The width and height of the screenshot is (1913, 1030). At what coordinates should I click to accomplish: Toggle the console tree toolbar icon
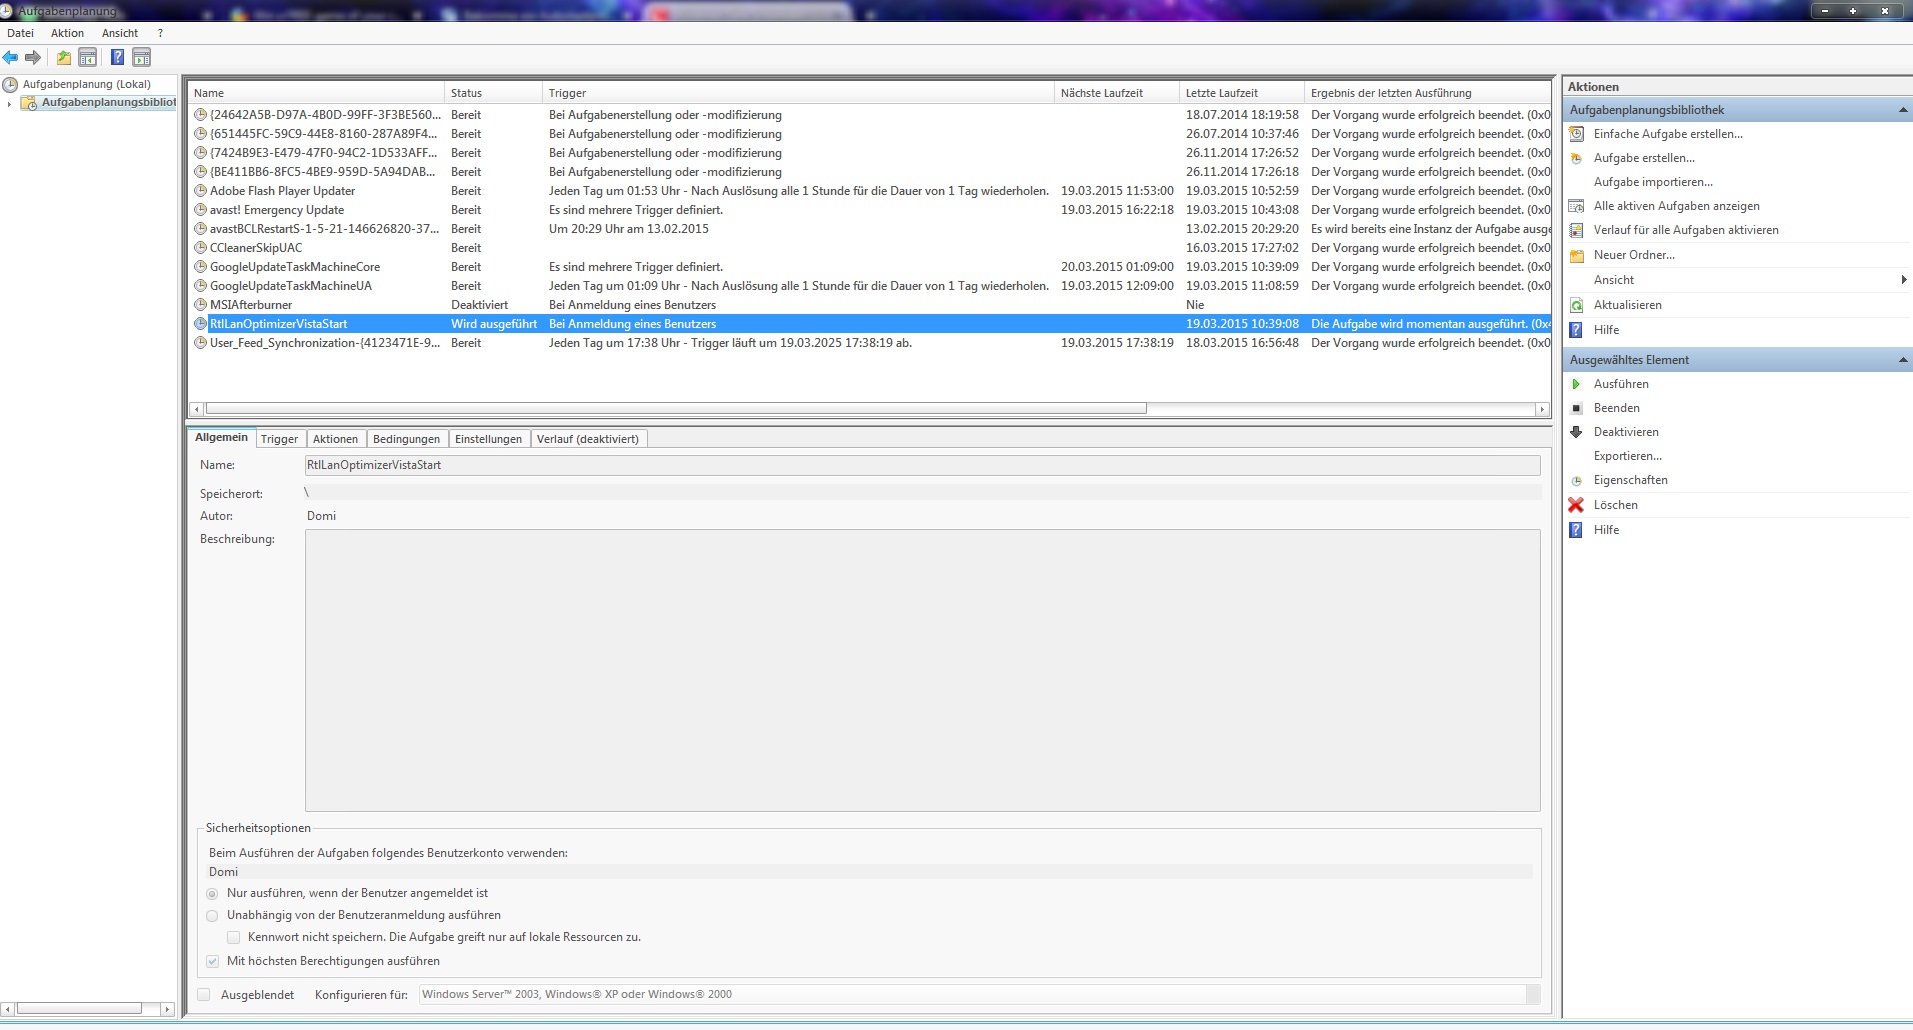[88, 58]
